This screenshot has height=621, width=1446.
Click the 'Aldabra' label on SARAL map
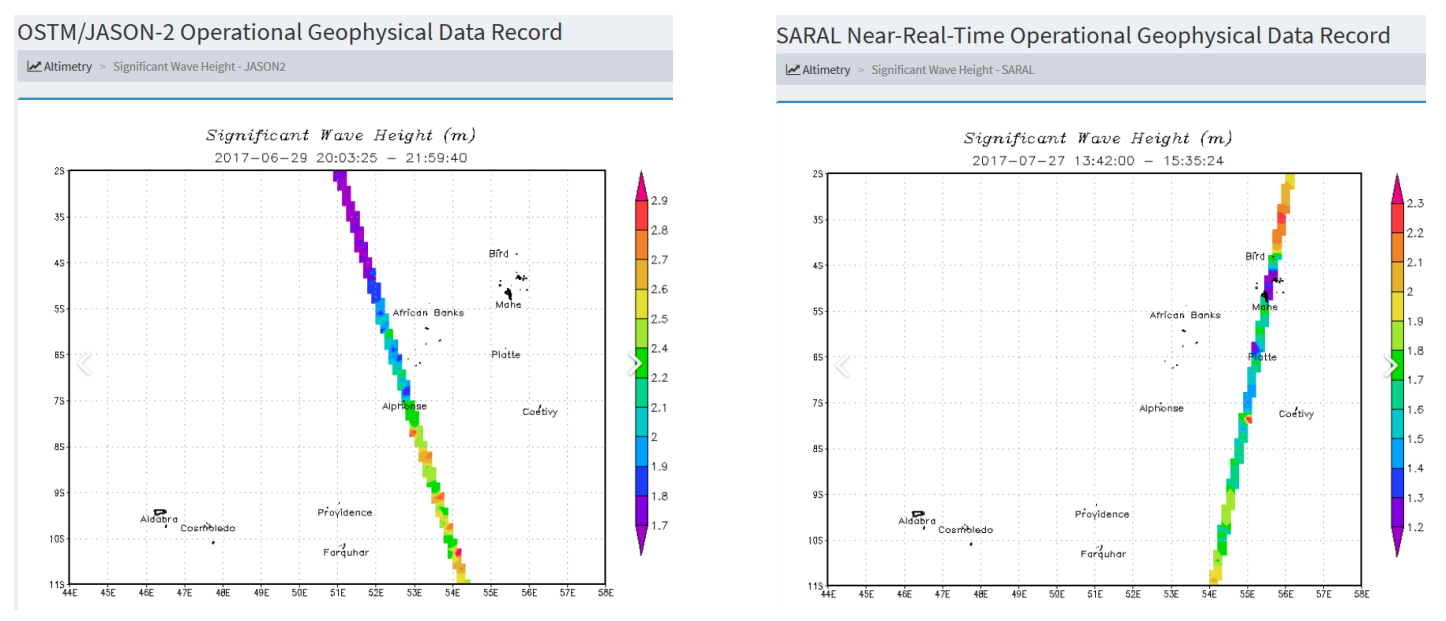click(917, 521)
